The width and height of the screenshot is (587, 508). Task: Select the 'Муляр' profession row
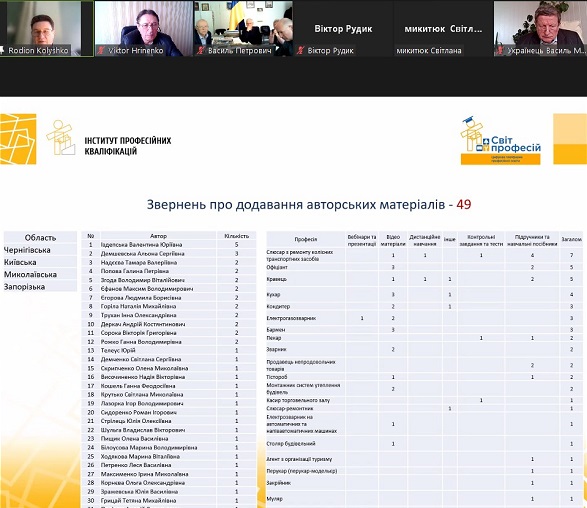point(425,499)
